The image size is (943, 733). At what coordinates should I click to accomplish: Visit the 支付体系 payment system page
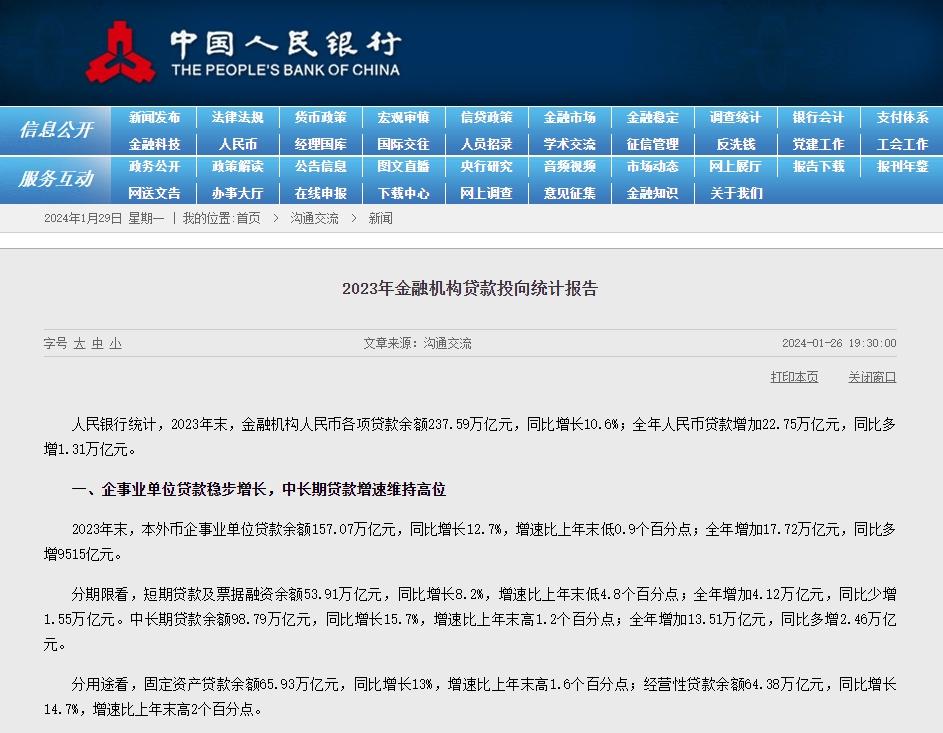coord(901,117)
